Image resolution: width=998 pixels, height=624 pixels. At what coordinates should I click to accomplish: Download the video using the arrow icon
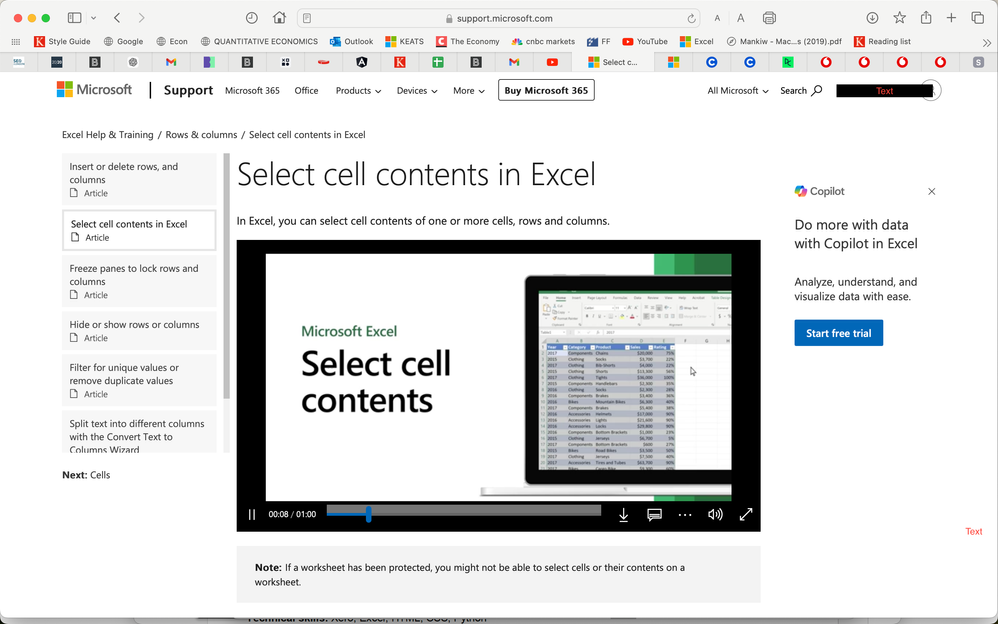624,514
